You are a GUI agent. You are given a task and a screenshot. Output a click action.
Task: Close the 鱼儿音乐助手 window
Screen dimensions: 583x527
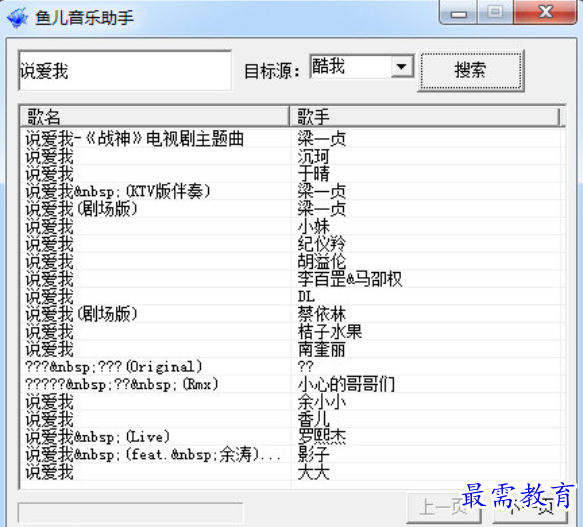545,13
